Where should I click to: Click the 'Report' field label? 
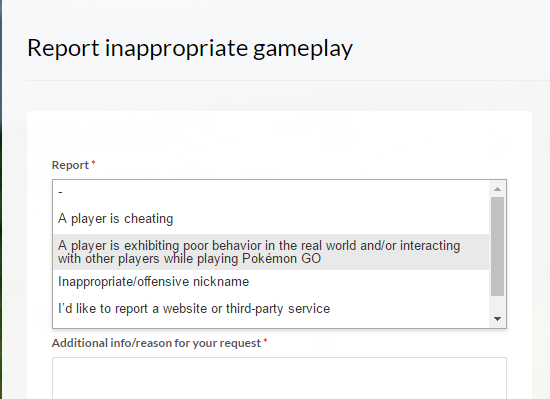coord(70,165)
